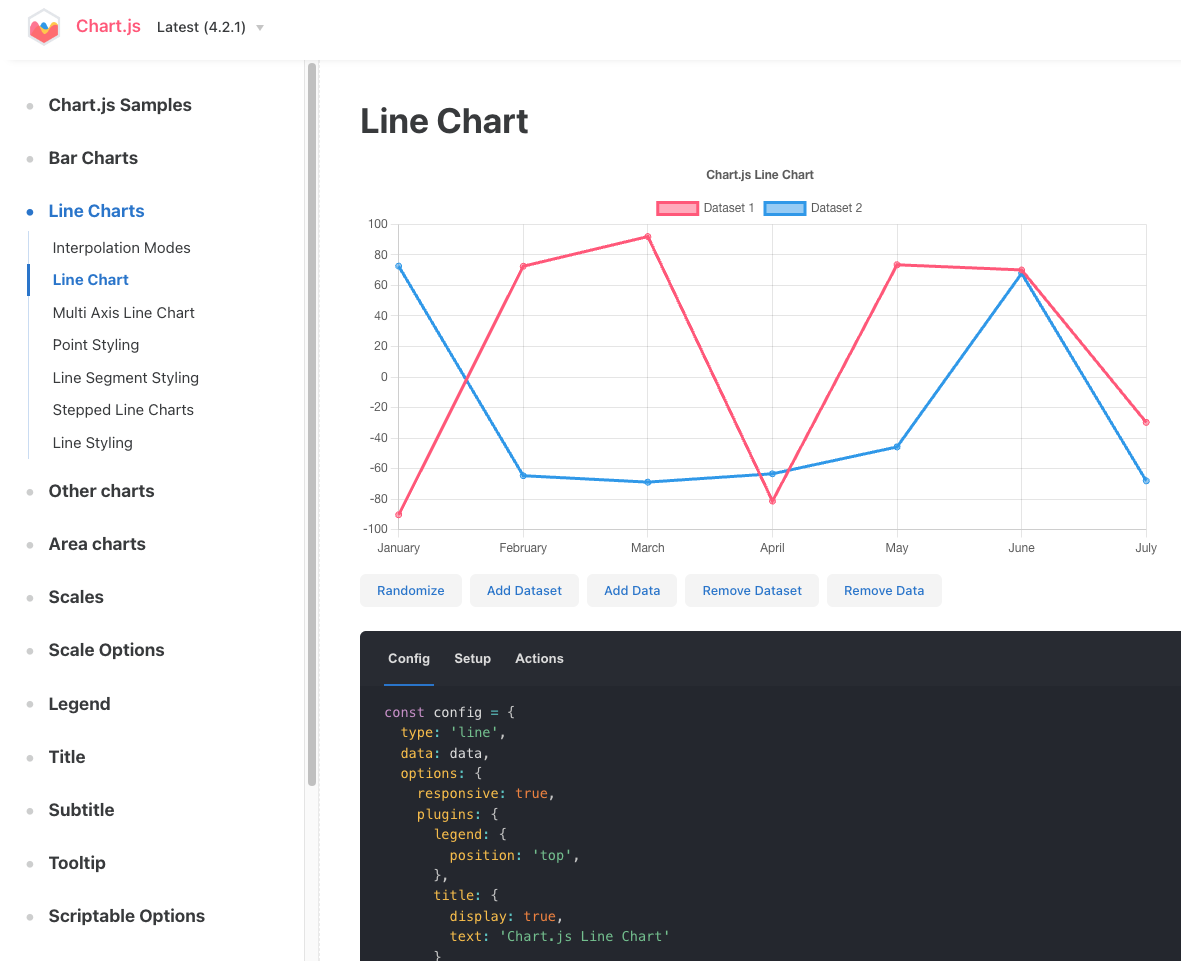Switch to the Config code tab
This screenshot has width=1181, height=961.
[409, 658]
